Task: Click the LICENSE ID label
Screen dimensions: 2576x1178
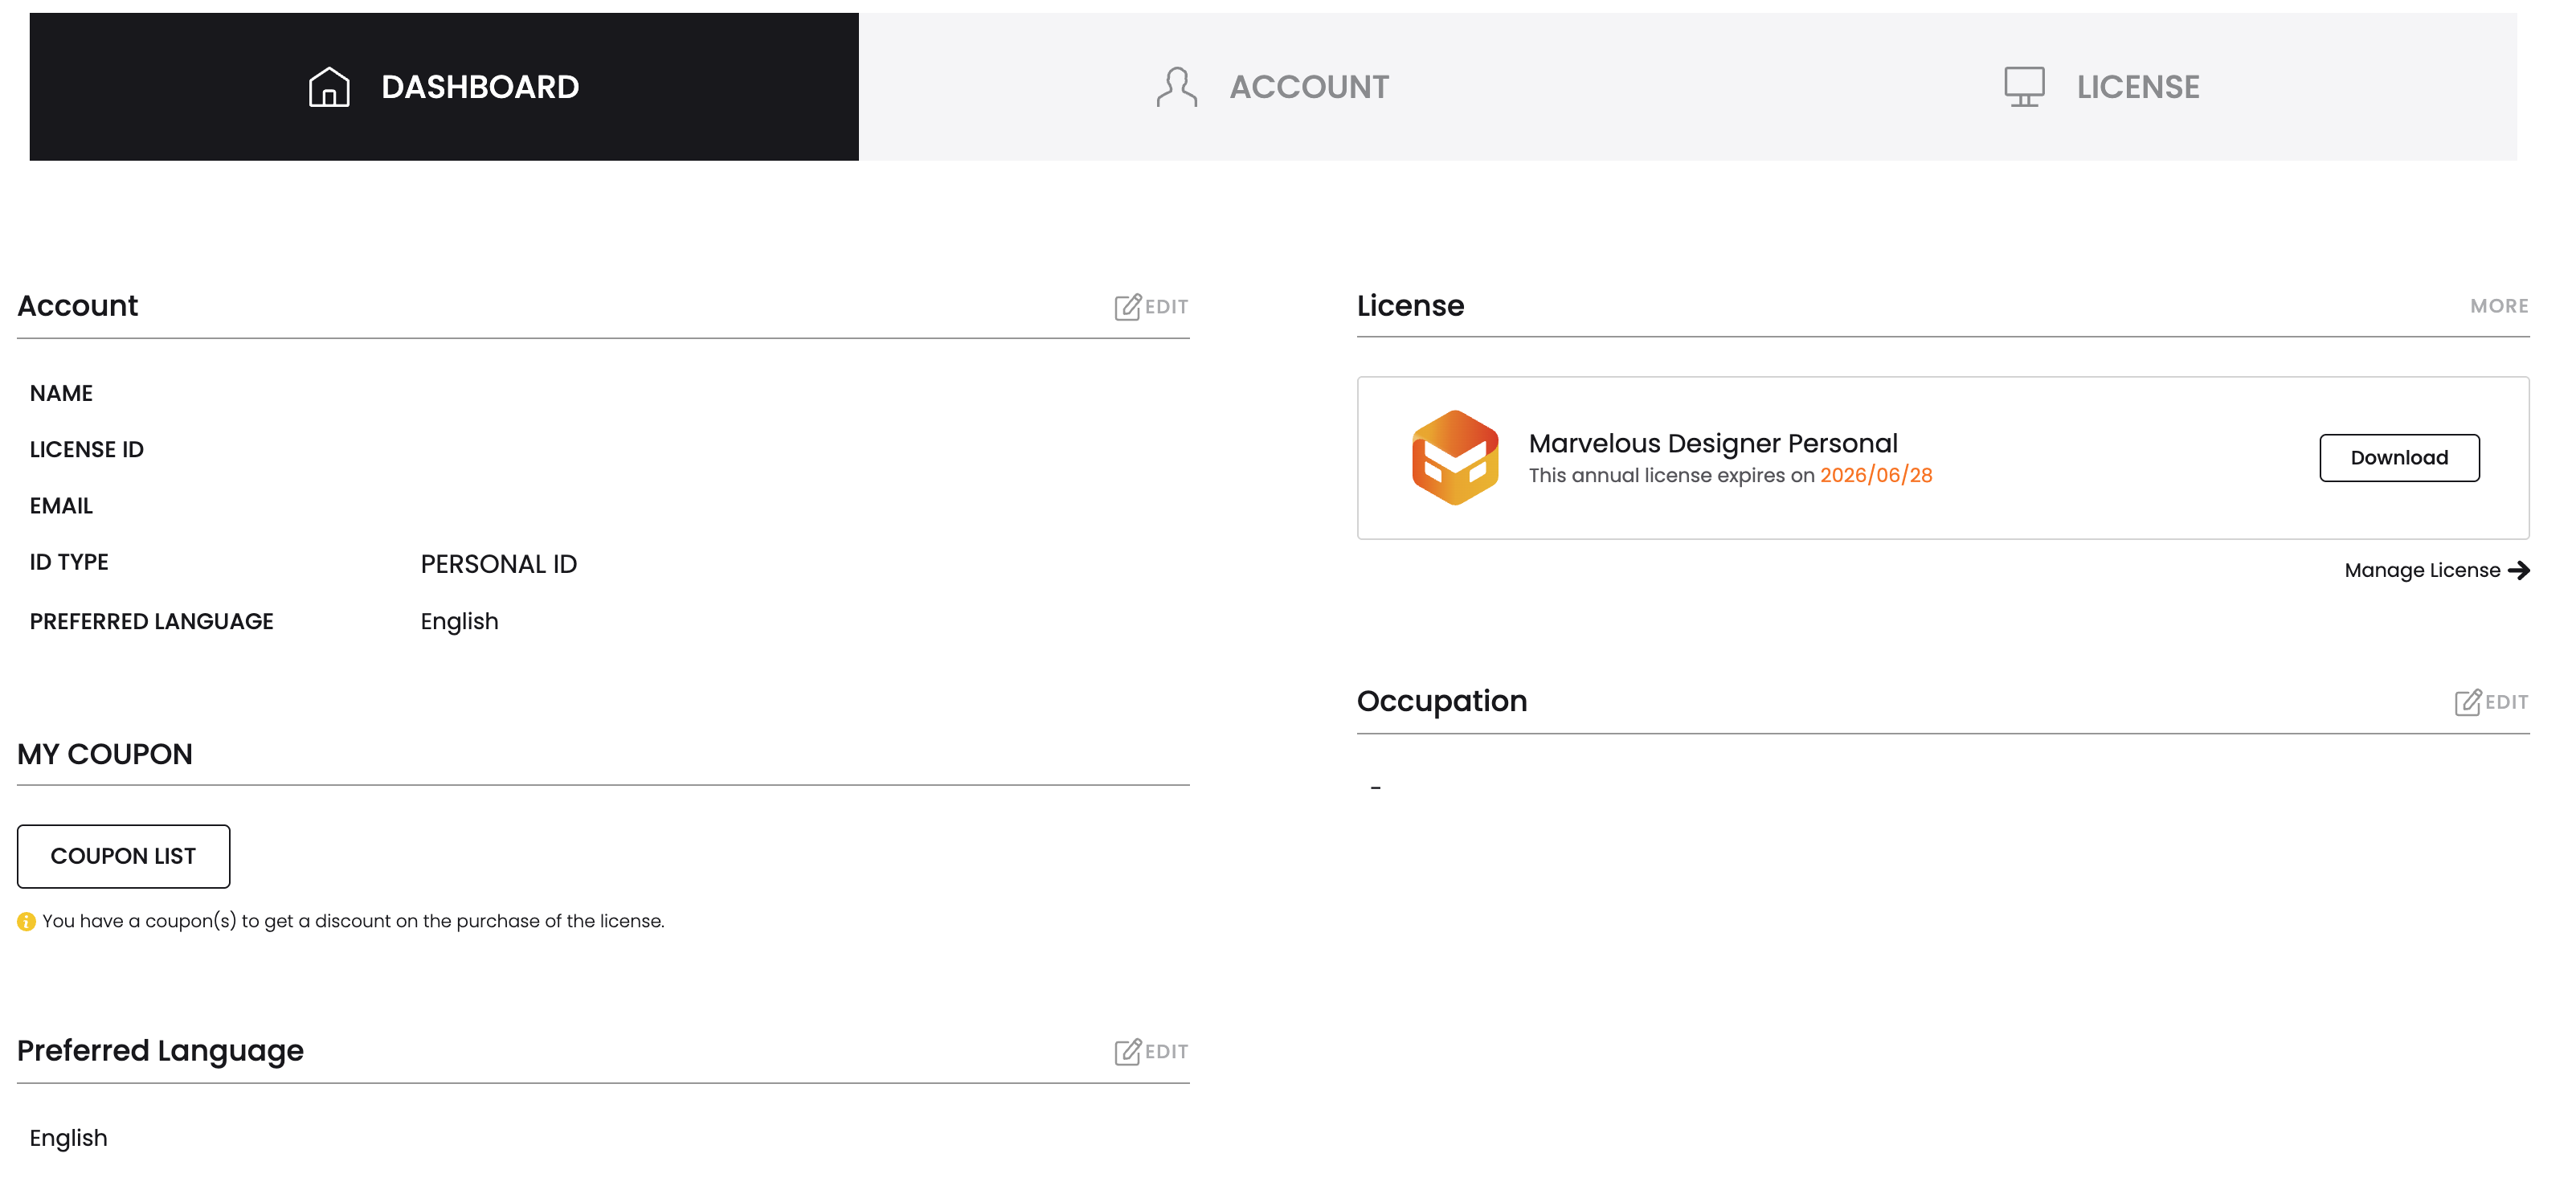Action: (87, 450)
